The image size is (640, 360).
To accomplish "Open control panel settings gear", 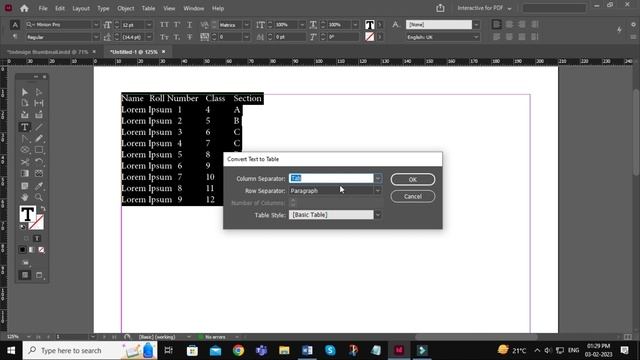I will 633,24.
